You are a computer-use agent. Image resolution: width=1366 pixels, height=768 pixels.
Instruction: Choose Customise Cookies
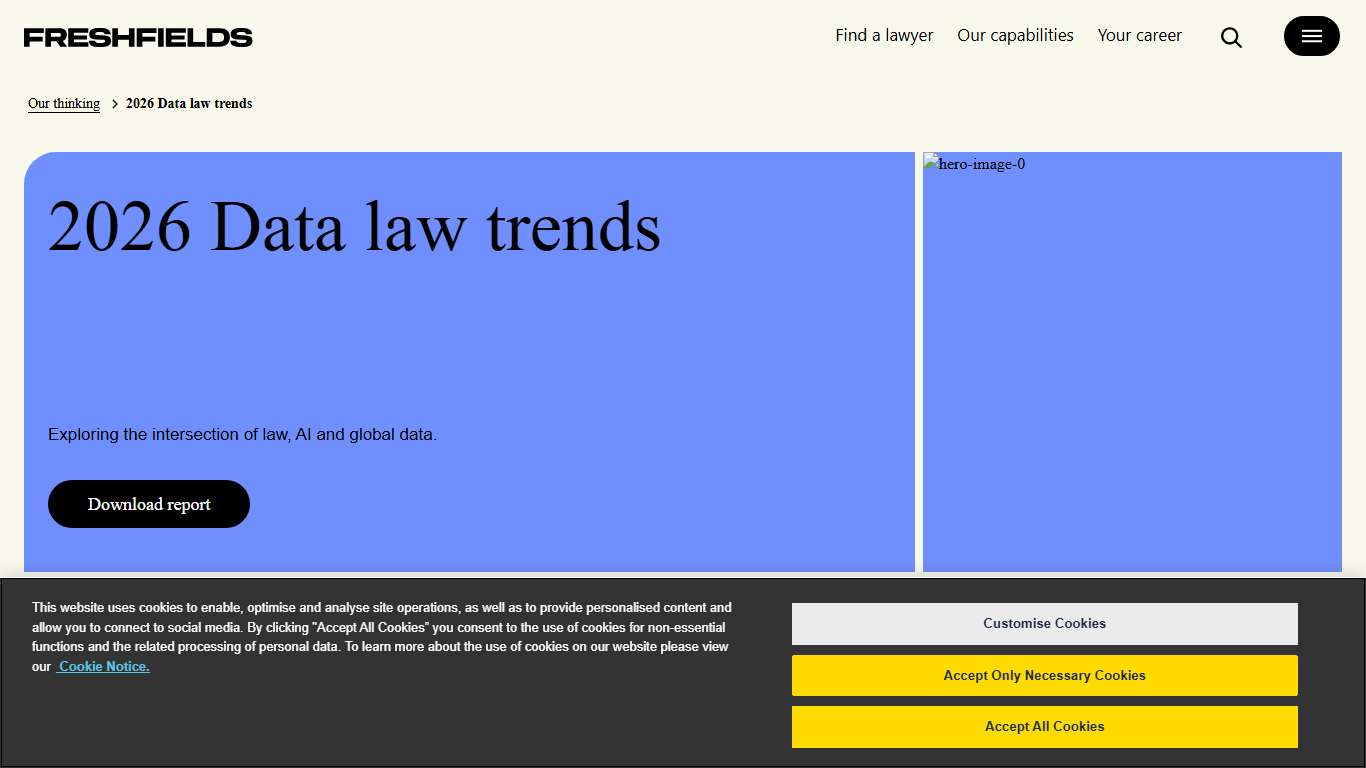pos(1044,623)
